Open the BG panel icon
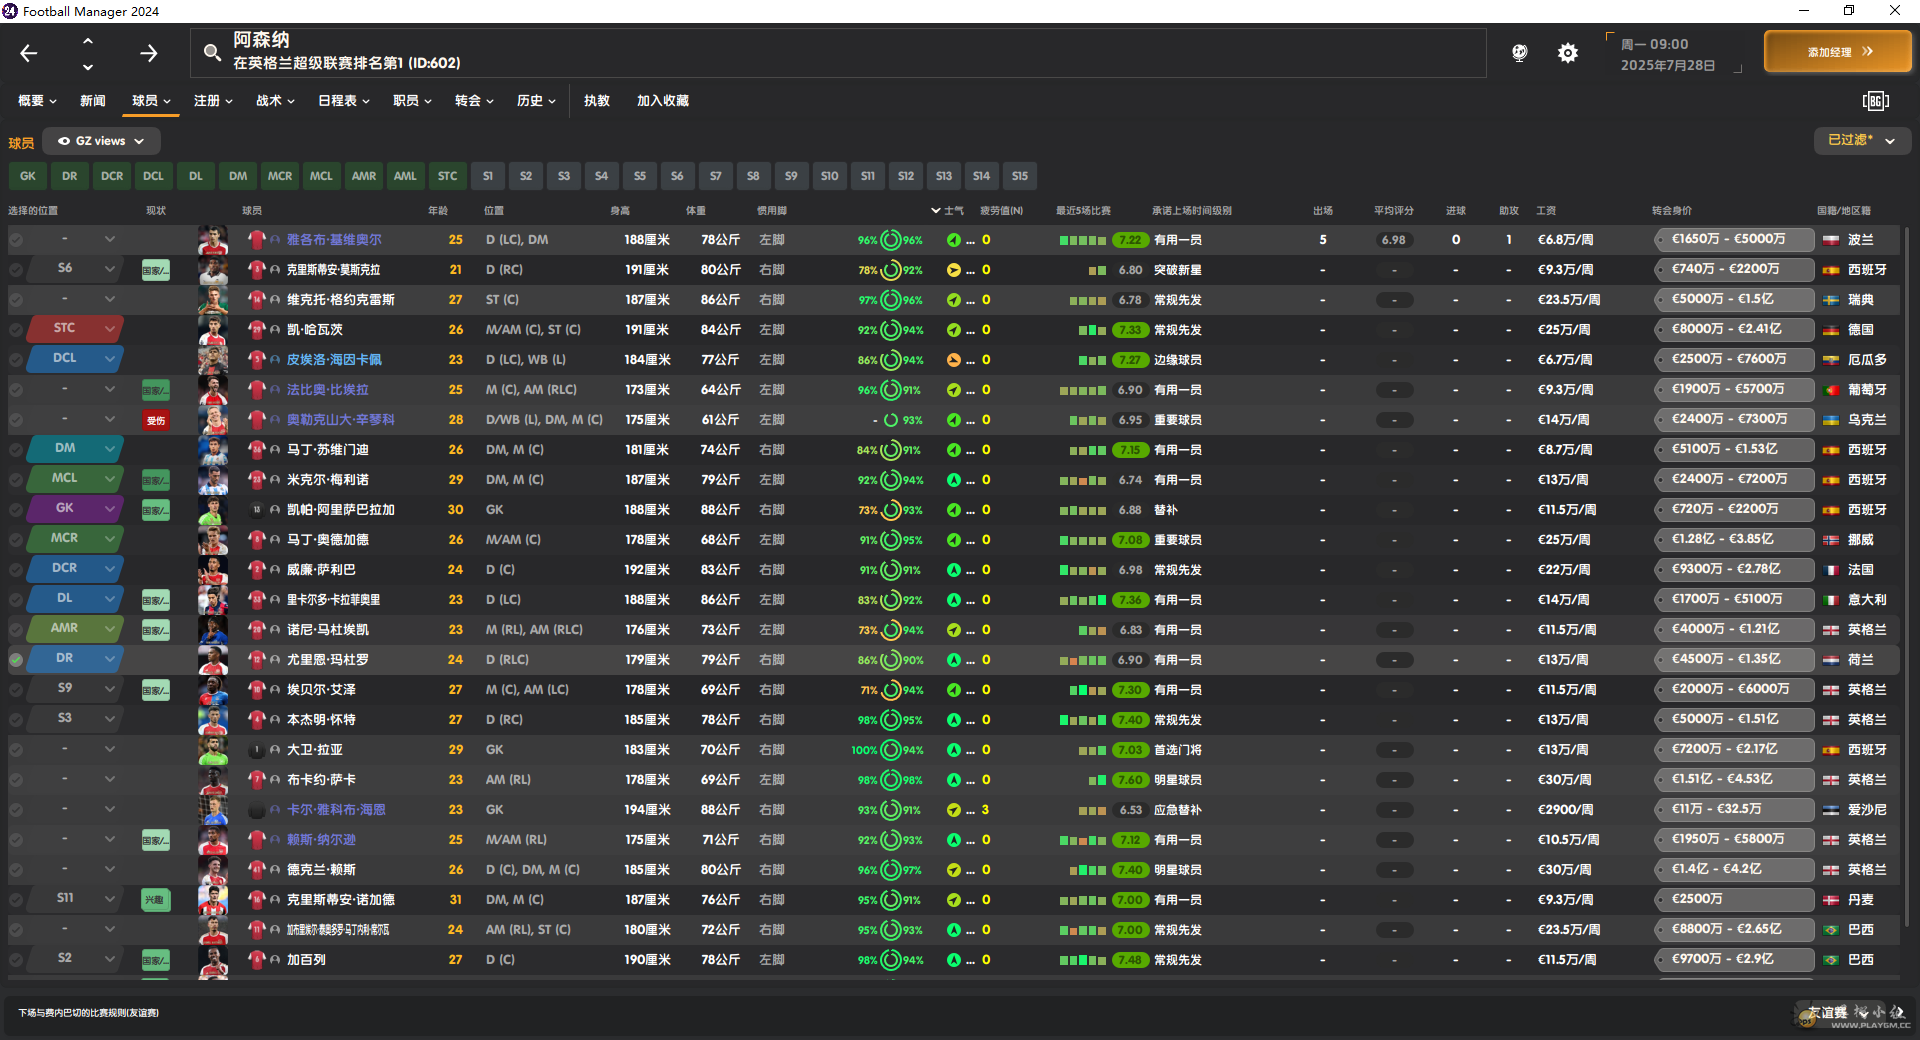The image size is (1920, 1040). click(1876, 101)
